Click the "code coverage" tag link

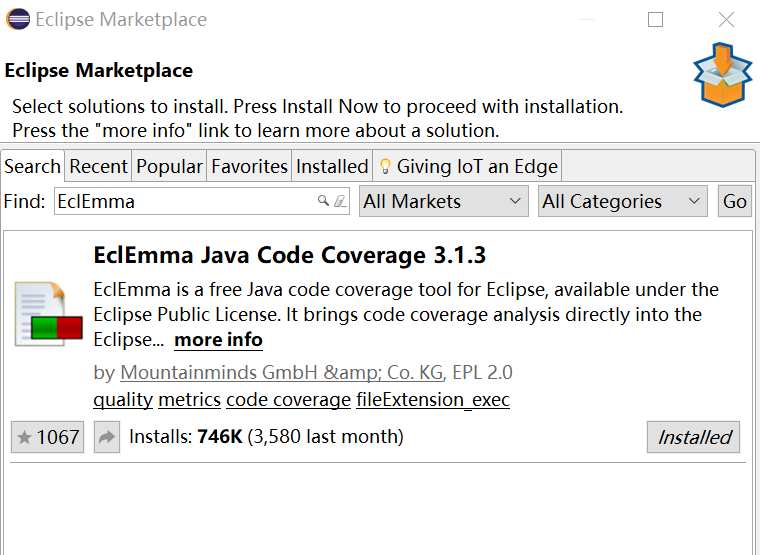(x=288, y=400)
